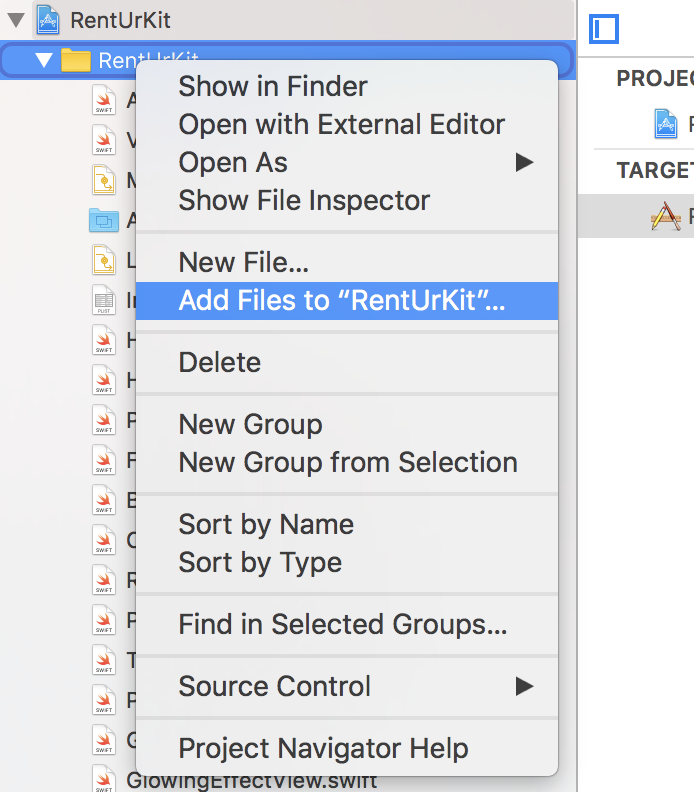This screenshot has width=694, height=792.
Task: Click the yellow RentUrKit group folder icon
Action: tap(76, 61)
